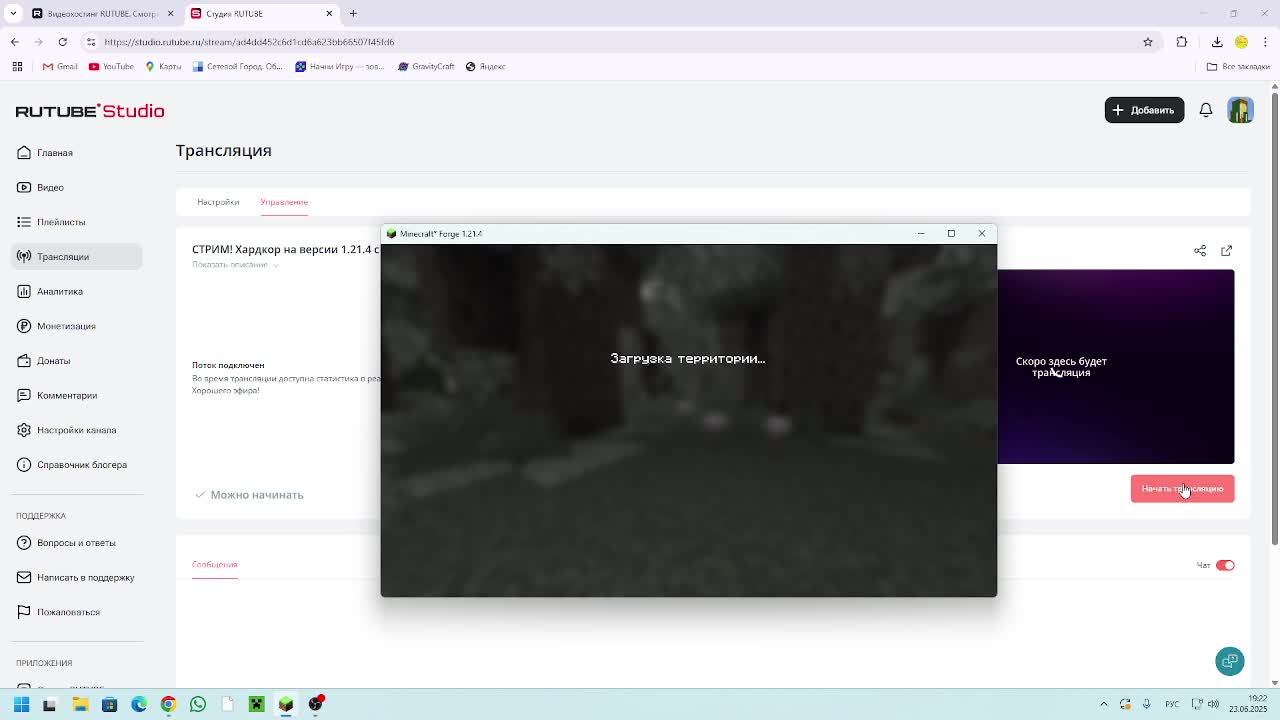
Task: Switch to the Управление tab
Action: pos(284,202)
